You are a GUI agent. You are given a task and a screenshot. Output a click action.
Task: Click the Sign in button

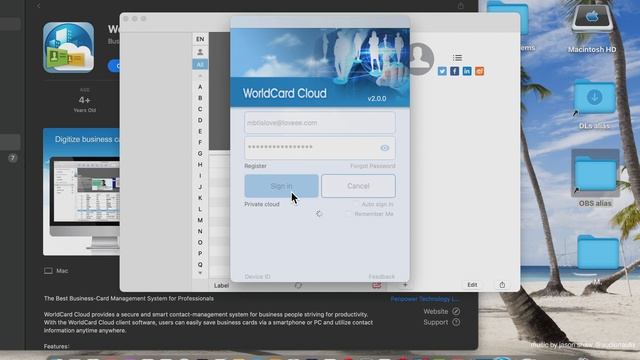[x=281, y=186]
